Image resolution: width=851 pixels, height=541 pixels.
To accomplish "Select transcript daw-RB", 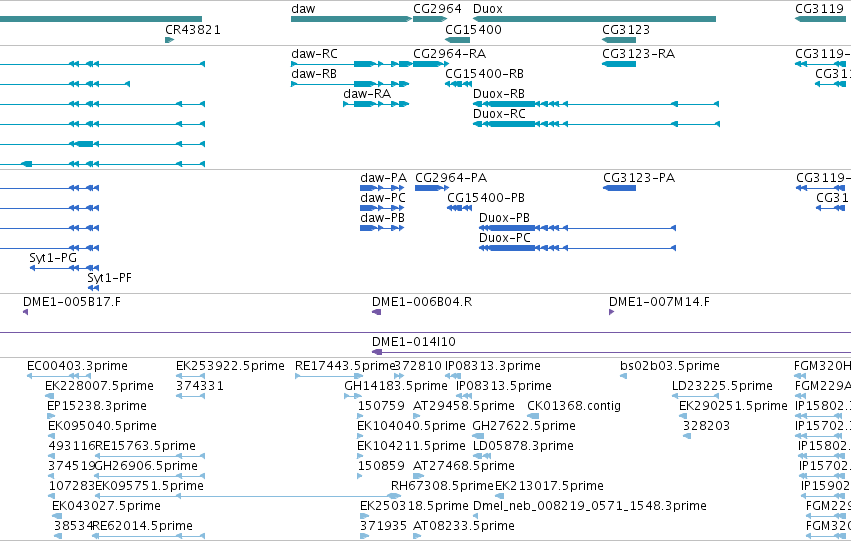I will click(x=350, y=84).
